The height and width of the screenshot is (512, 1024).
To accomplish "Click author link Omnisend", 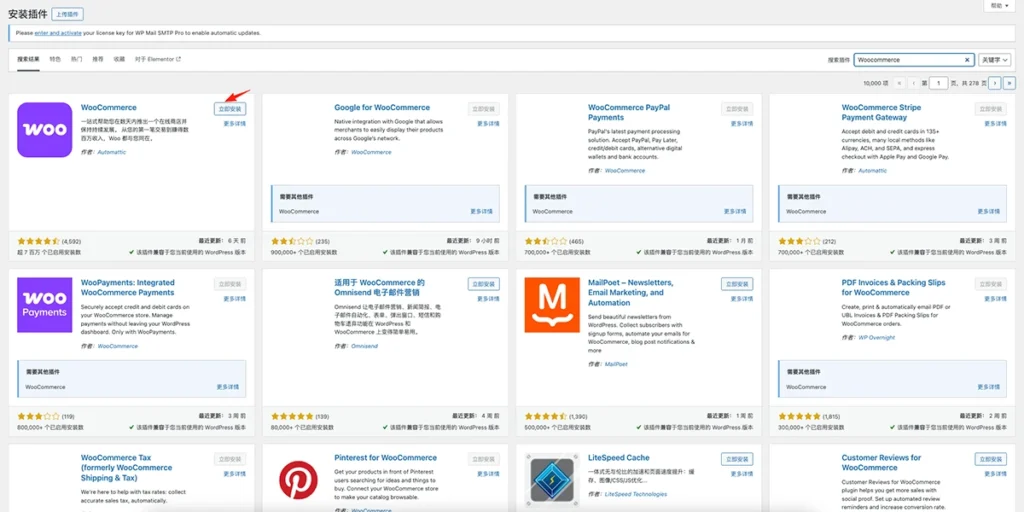I will coord(364,346).
